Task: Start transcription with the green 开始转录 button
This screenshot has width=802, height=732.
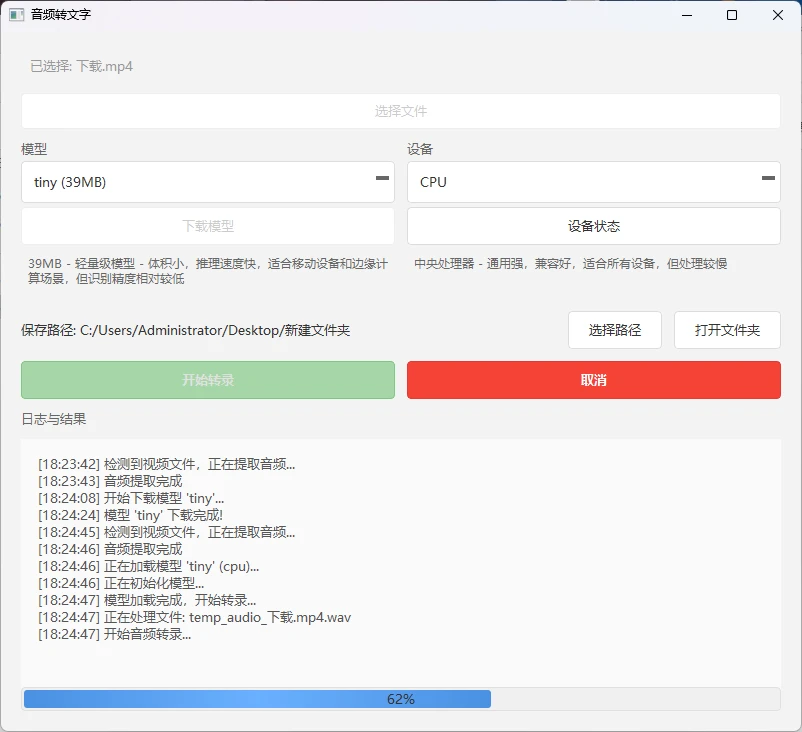Action: [207, 380]
